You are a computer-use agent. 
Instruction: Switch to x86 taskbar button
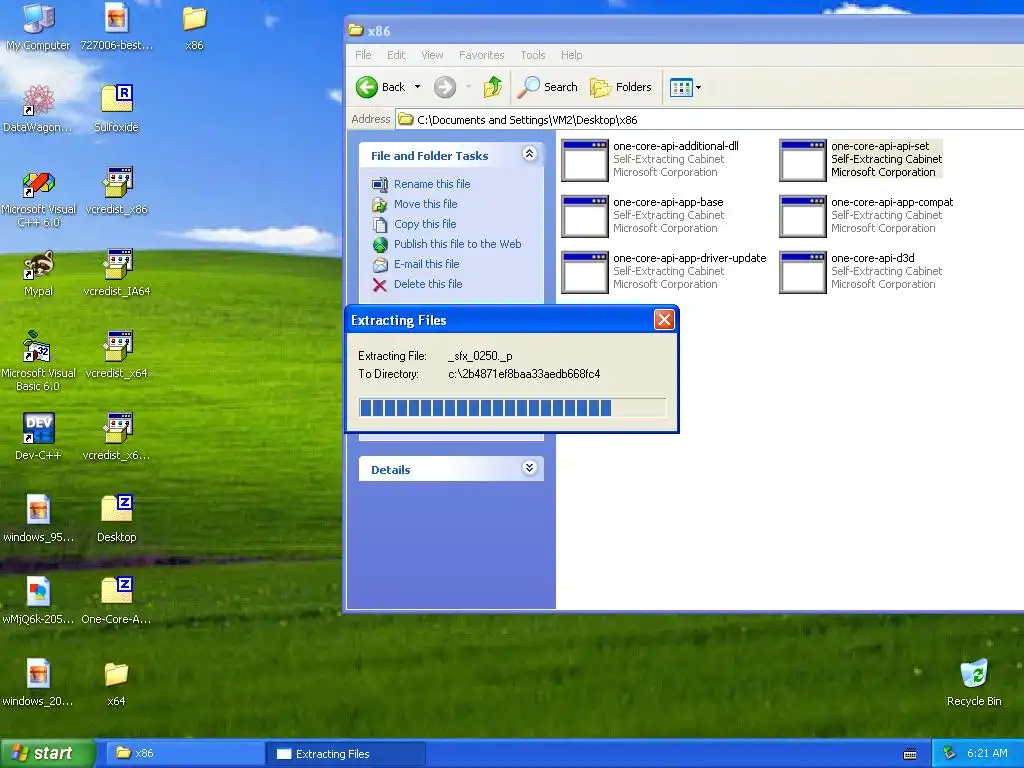coord(184,754)
